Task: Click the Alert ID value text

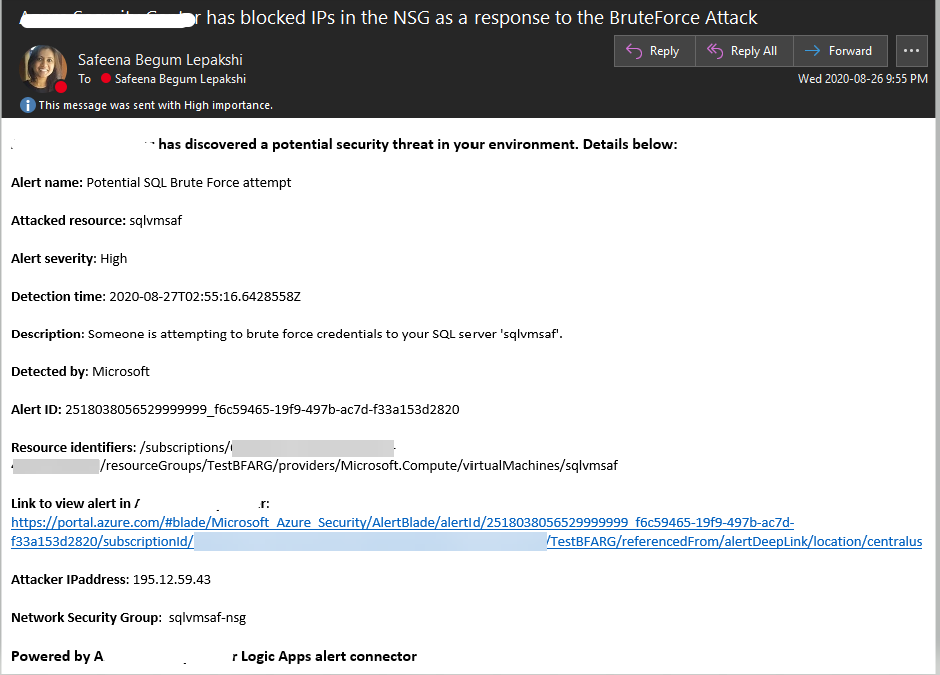Action: coord(262,409)
